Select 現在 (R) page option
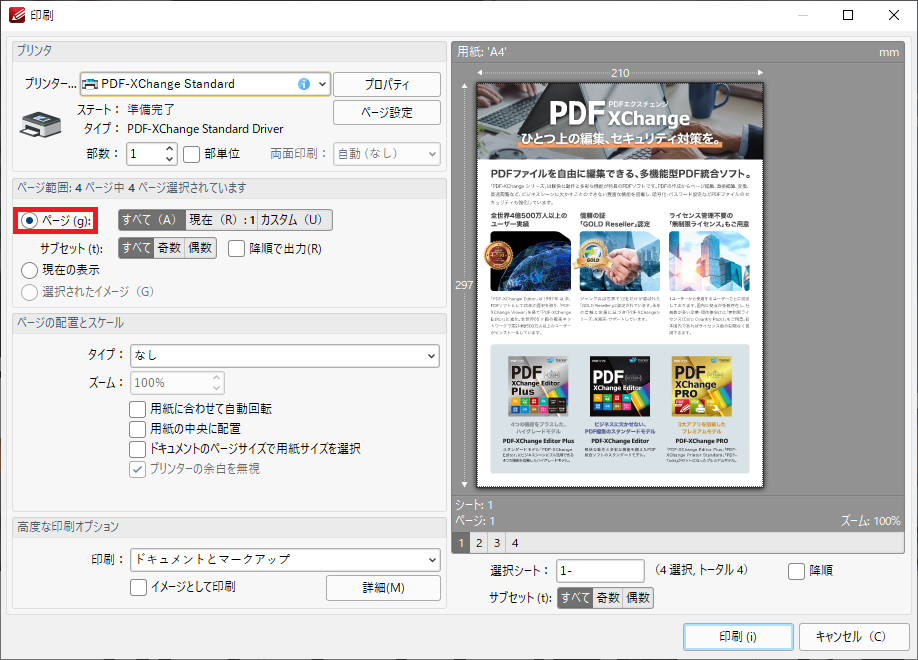 click(x=221, y=220)
